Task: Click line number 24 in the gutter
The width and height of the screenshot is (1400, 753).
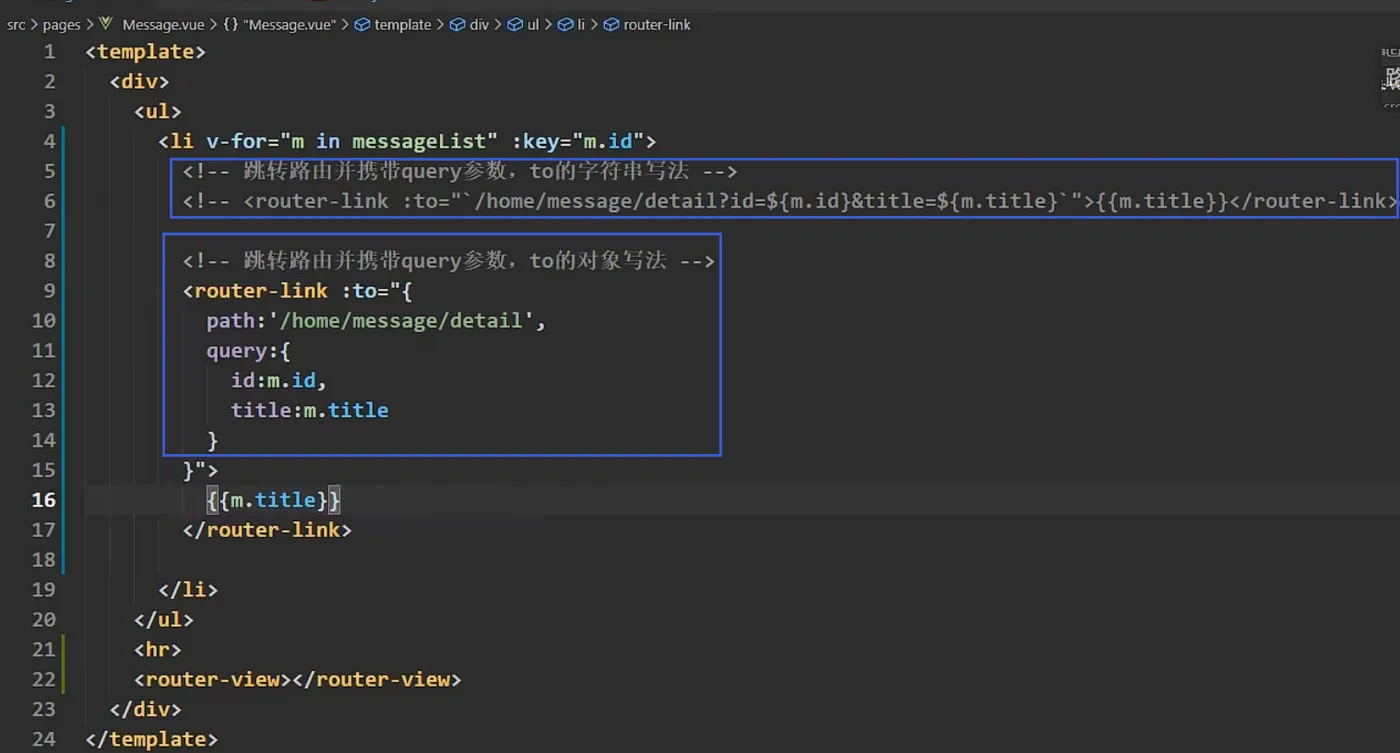Action: pyautogui.click(x=43, y=740)
